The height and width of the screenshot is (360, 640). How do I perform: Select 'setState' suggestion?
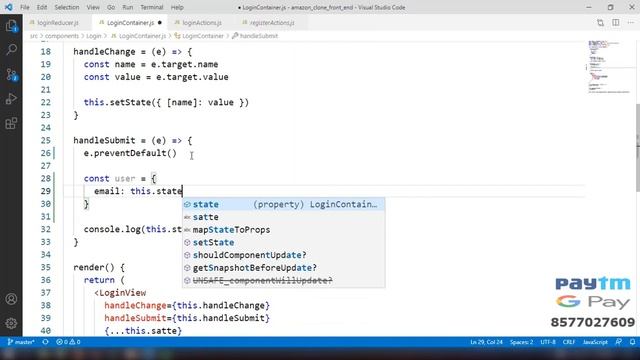tap(284, 242)
